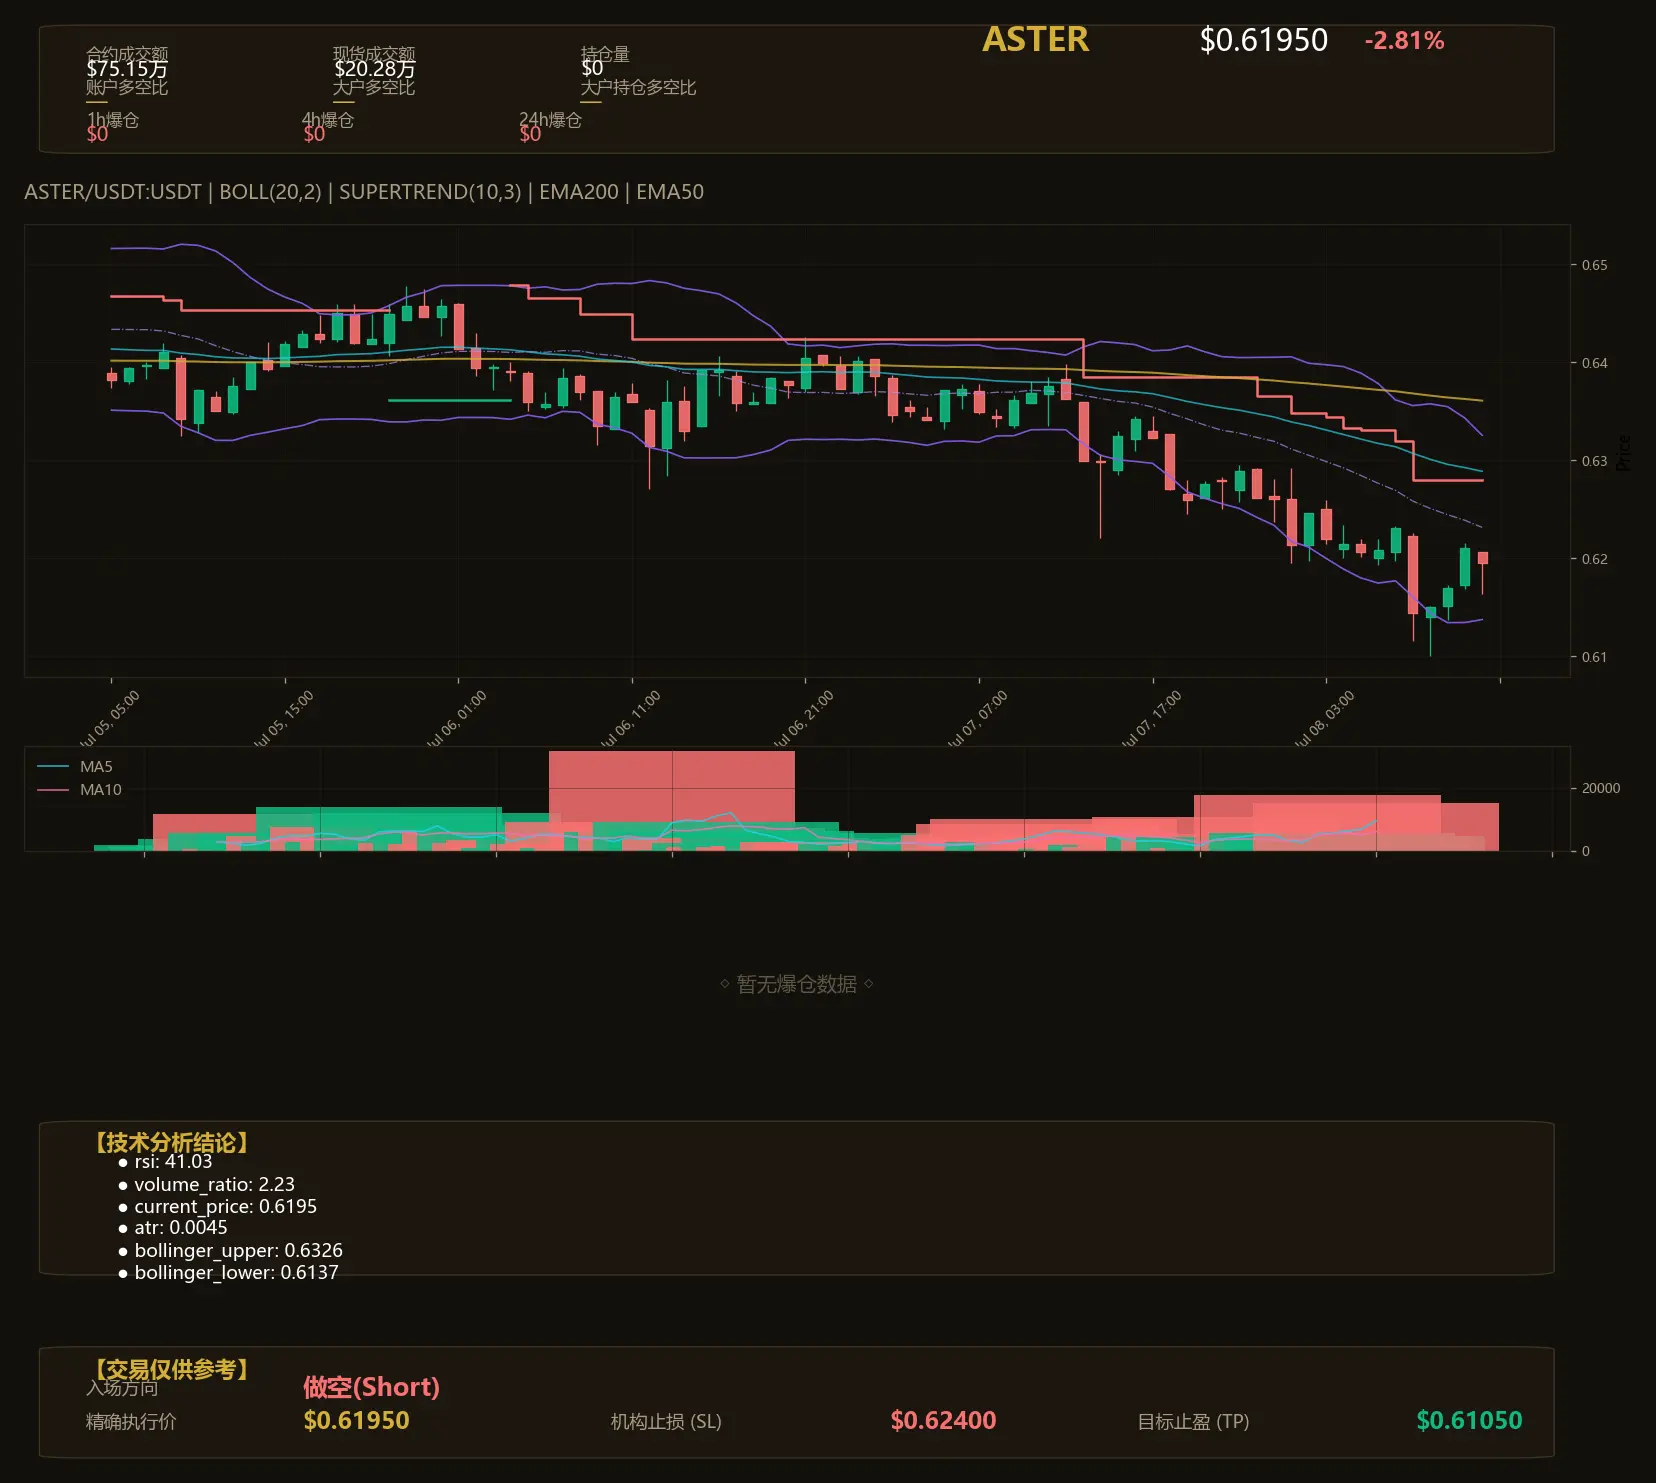Image resolution: width=1656 pixels, height=1483 pixels.
Task: Click the 大户多空比 label
Action: (374, 87)
